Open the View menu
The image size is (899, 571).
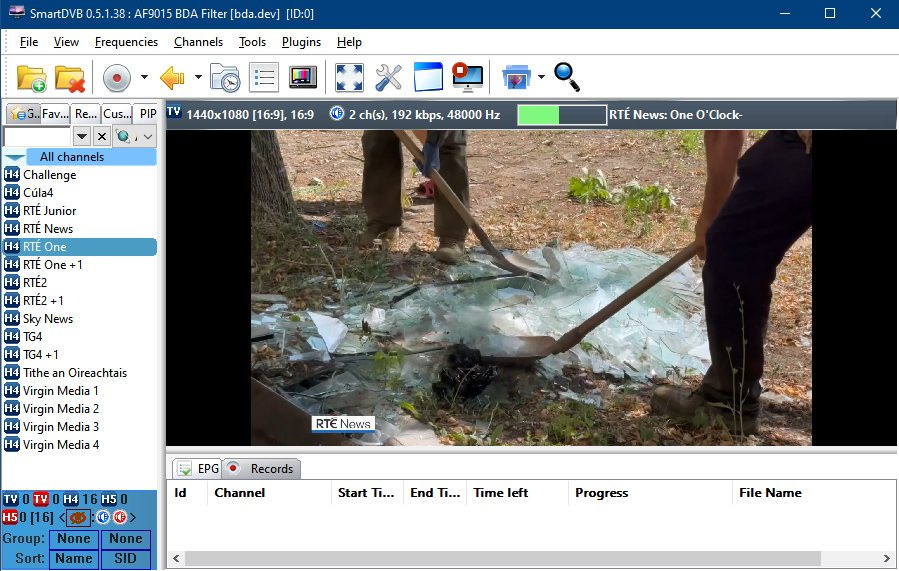67,42
